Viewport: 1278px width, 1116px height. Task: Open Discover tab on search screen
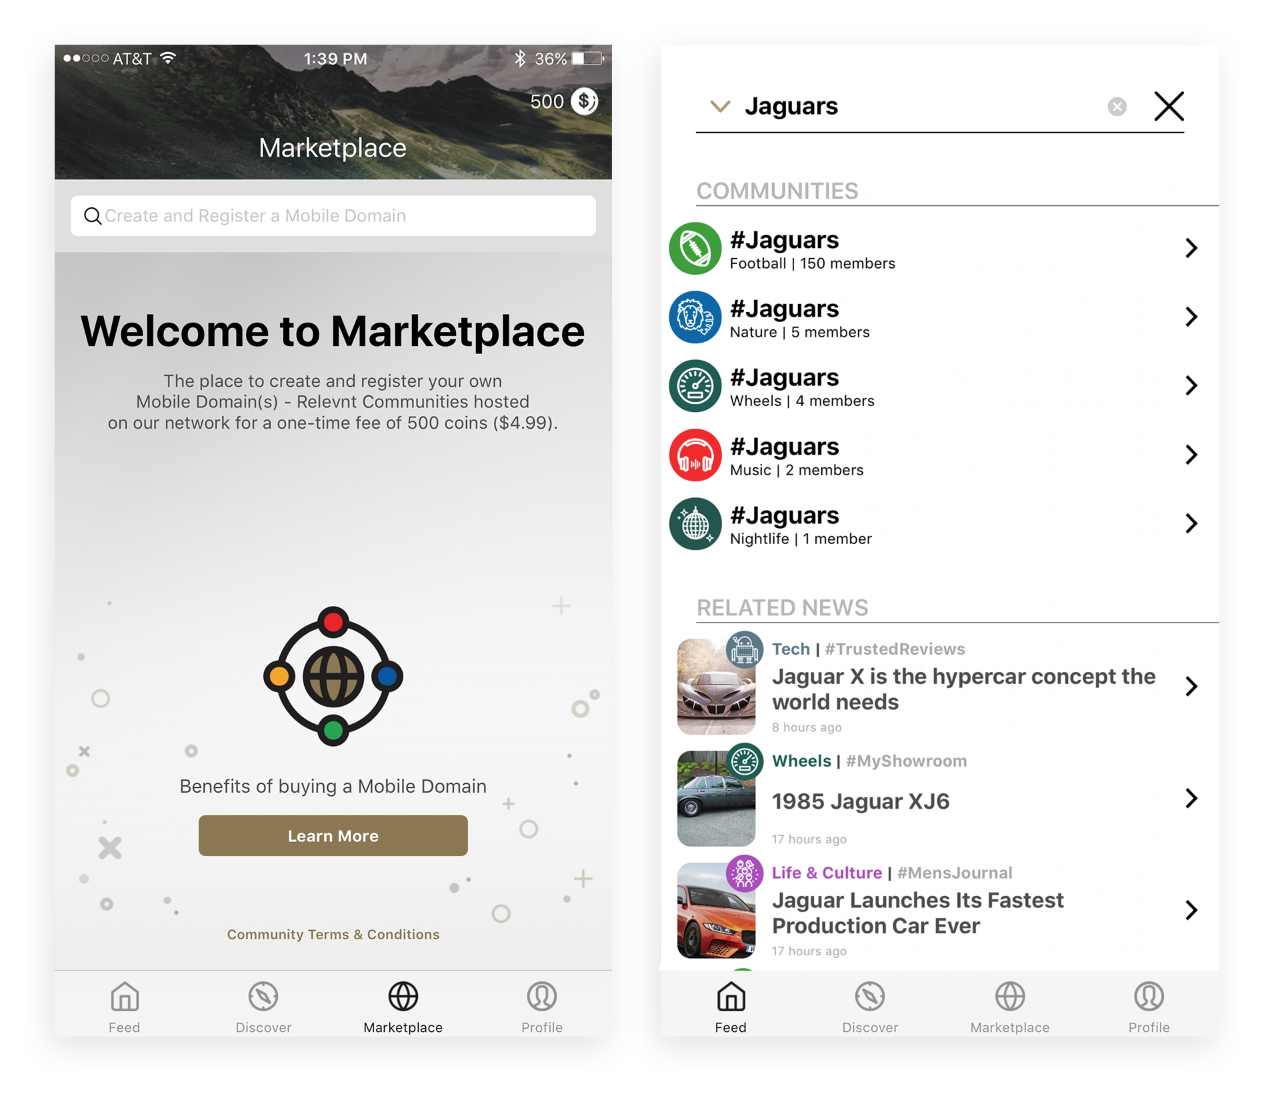(870, 1007)
